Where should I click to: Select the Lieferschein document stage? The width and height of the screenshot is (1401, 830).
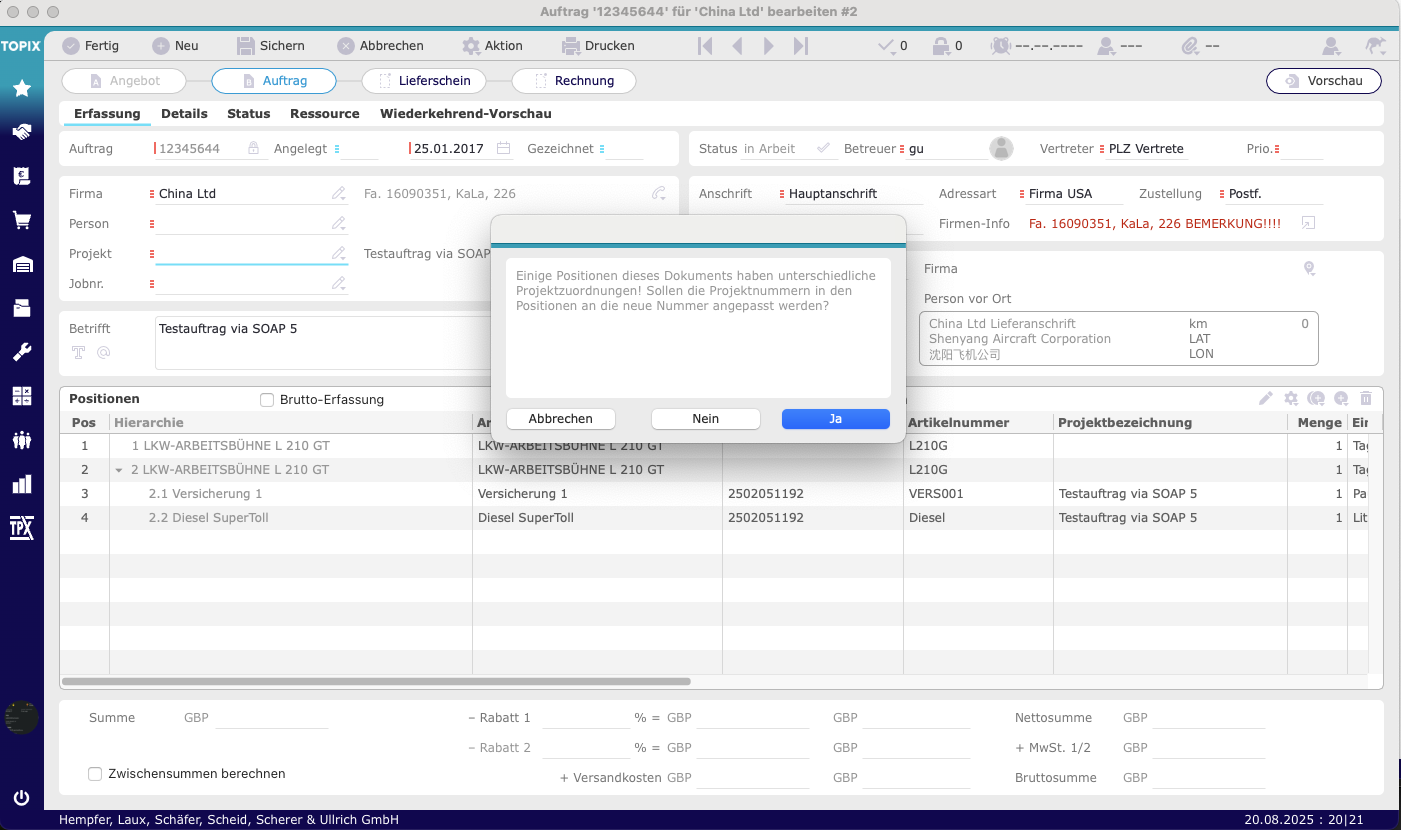click(x=424, y=81)
